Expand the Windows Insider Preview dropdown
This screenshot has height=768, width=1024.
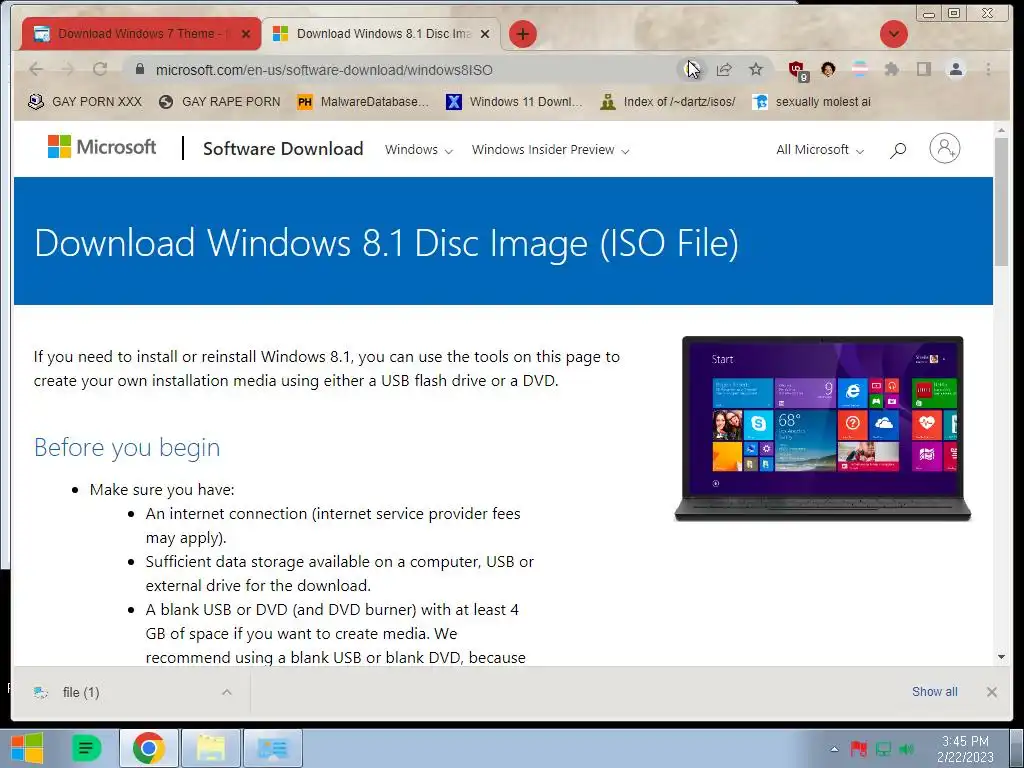[x=551, y=150]
